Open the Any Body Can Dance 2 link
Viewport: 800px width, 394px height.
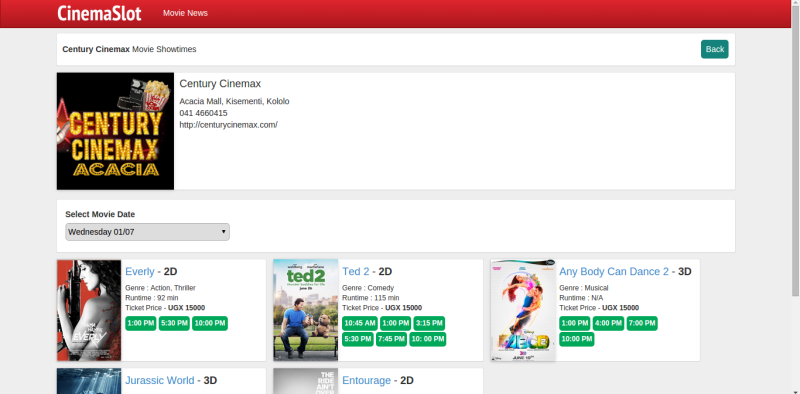tap(614, 272)
